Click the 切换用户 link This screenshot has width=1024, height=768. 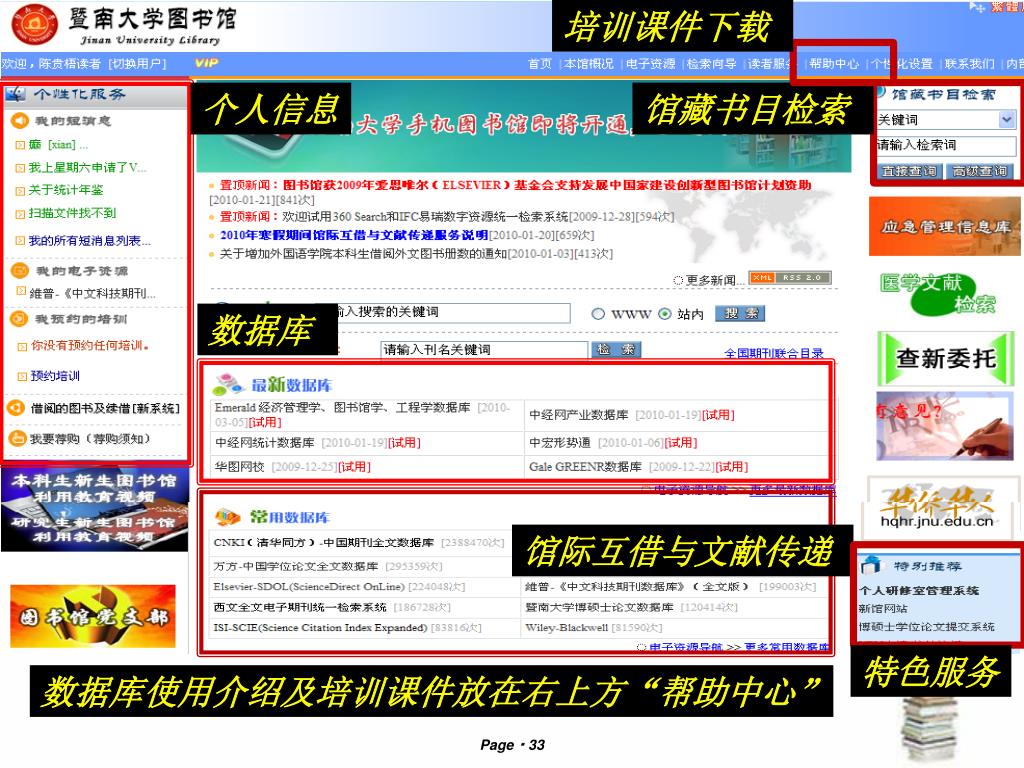tap(136, 63)
